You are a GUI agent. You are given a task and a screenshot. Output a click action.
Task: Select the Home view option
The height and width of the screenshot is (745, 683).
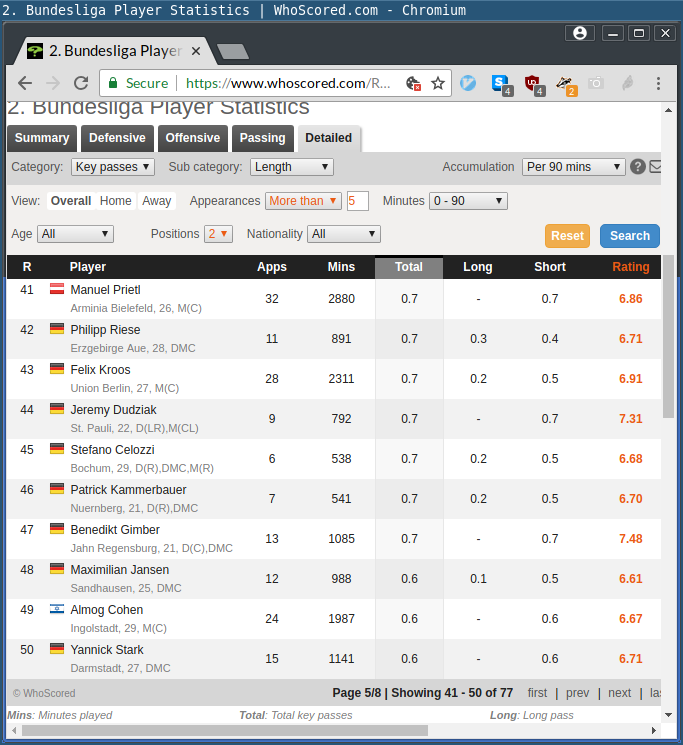(x=115, y=201)
